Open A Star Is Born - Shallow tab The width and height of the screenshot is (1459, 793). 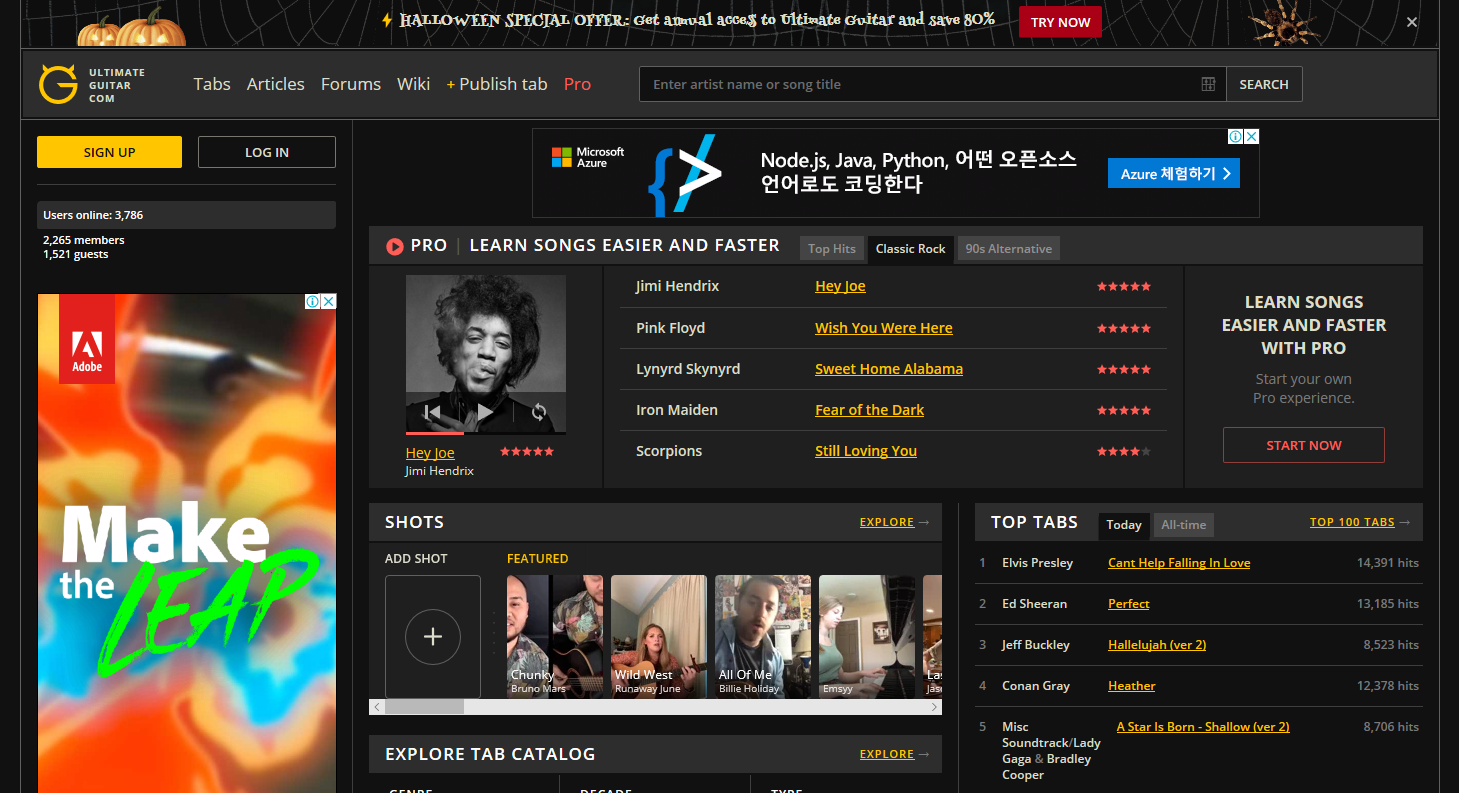click(x=1203, y=727)
